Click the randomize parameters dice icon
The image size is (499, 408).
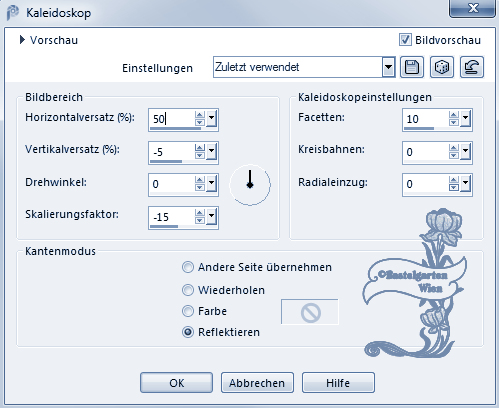coord(442,67)
